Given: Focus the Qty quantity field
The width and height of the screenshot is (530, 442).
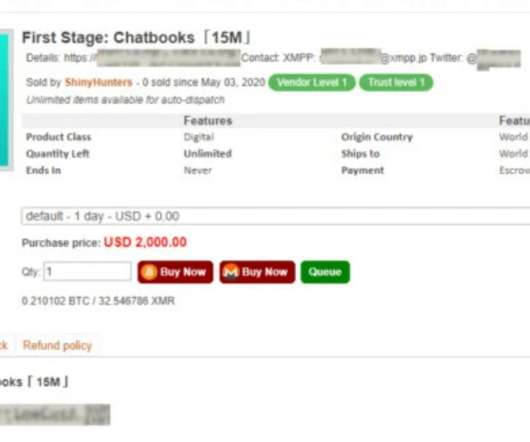Looking at the screenshot, I should click(88, 271).
